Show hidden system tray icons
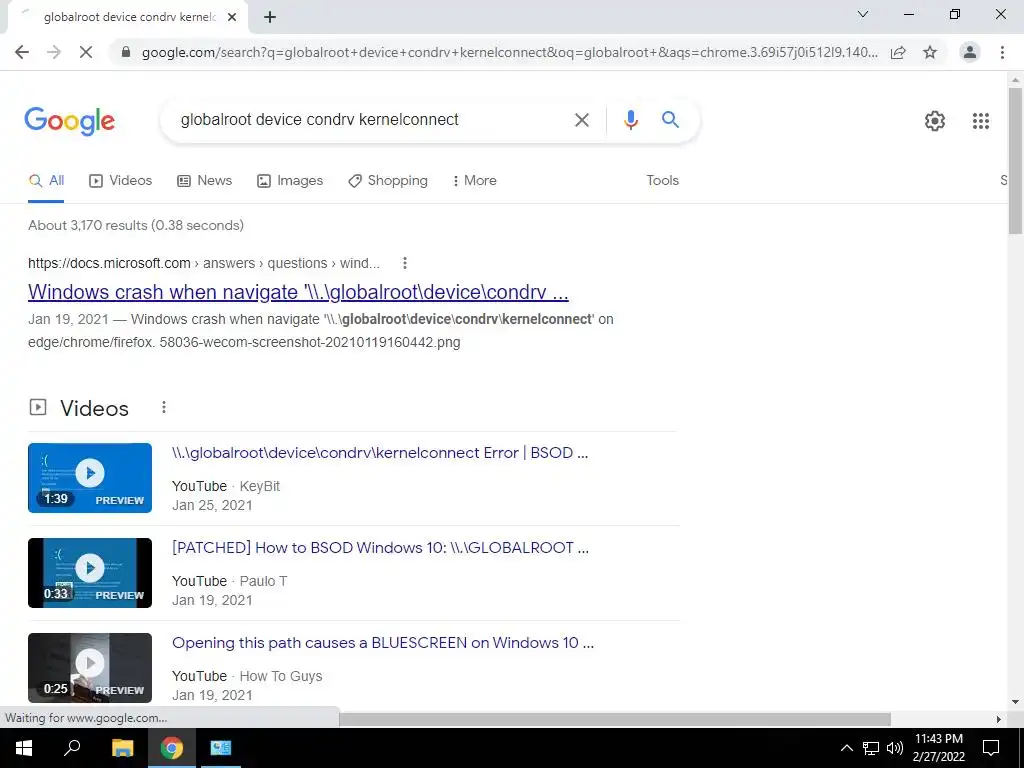The height and width of the screenshot is (768, 1024). click(x=846, y=748)
